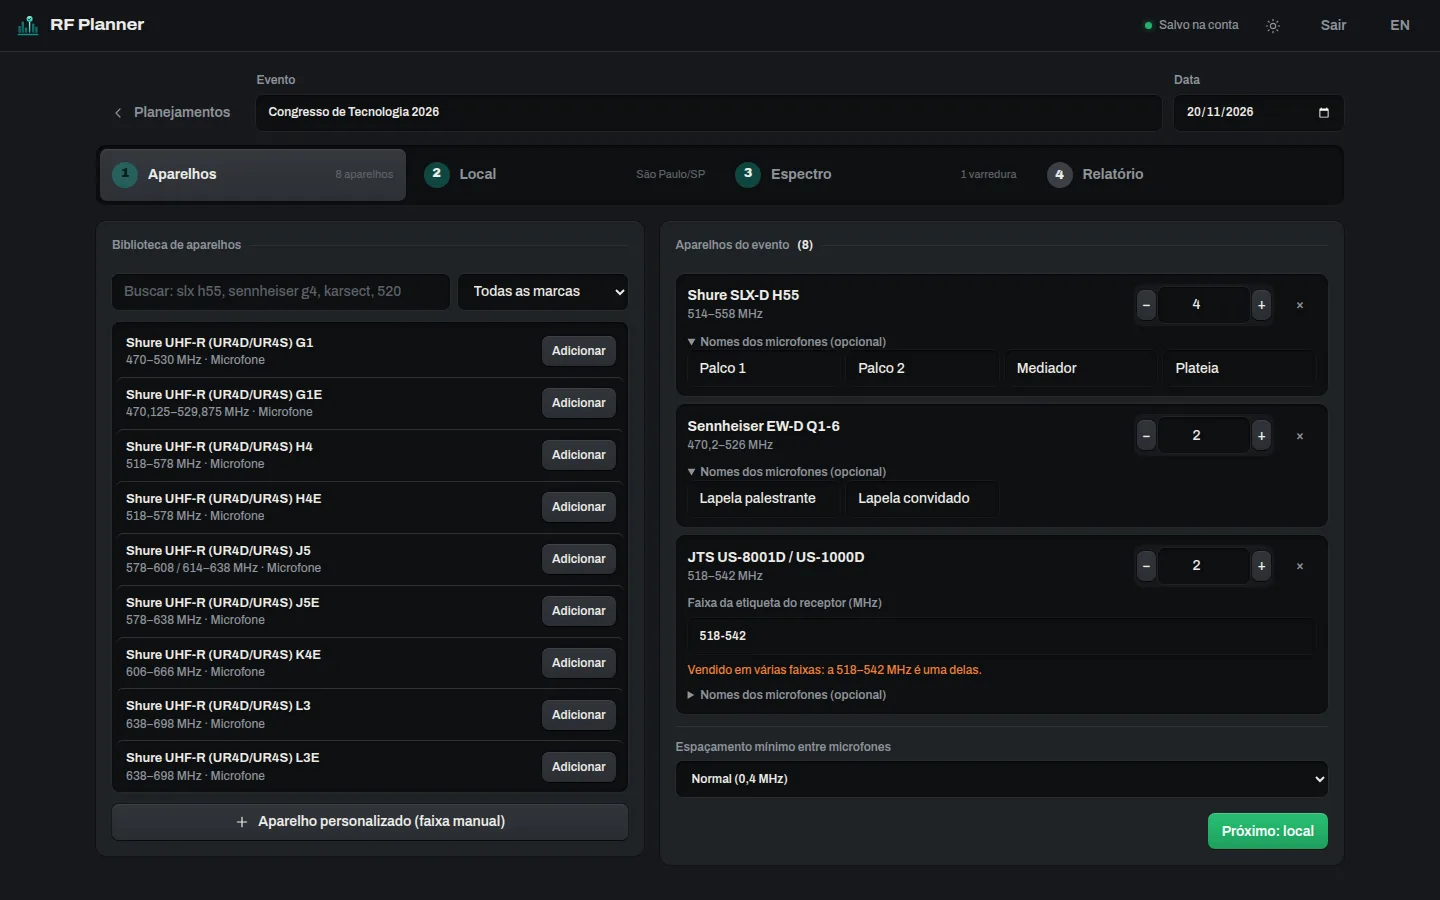The width and height of the screenshot is (1440, 900).
Task: Add Shure UHF-R K4E to the event
Action: click(x=579, y=663)
